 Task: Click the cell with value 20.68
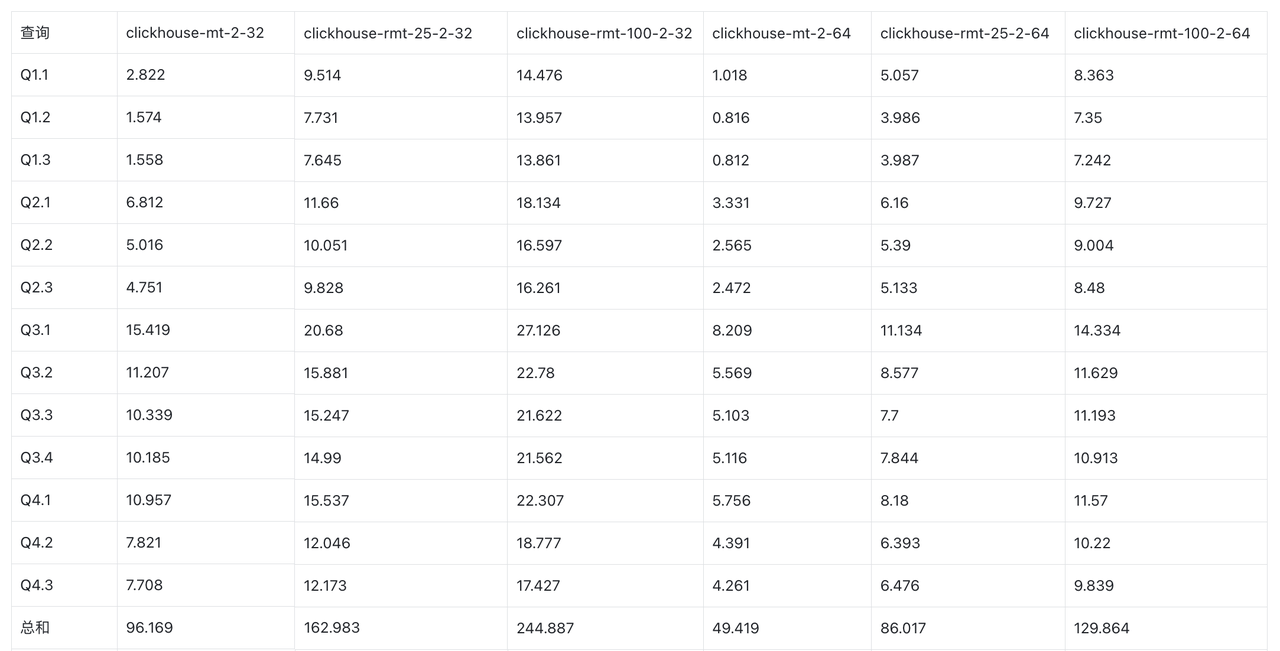[x=323, y=330]
